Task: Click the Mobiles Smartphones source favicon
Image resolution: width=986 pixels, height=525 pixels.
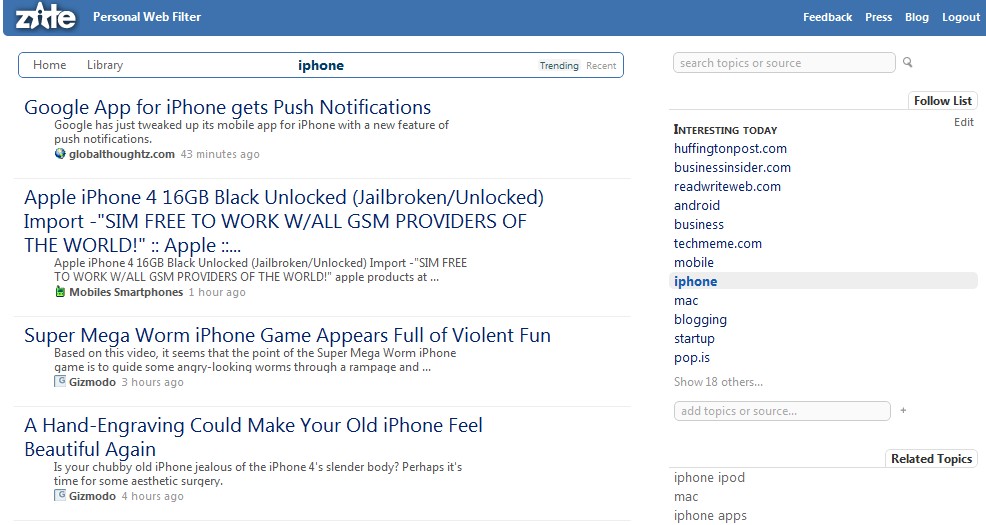Action: pyautogui.click(x=60, y=292)
